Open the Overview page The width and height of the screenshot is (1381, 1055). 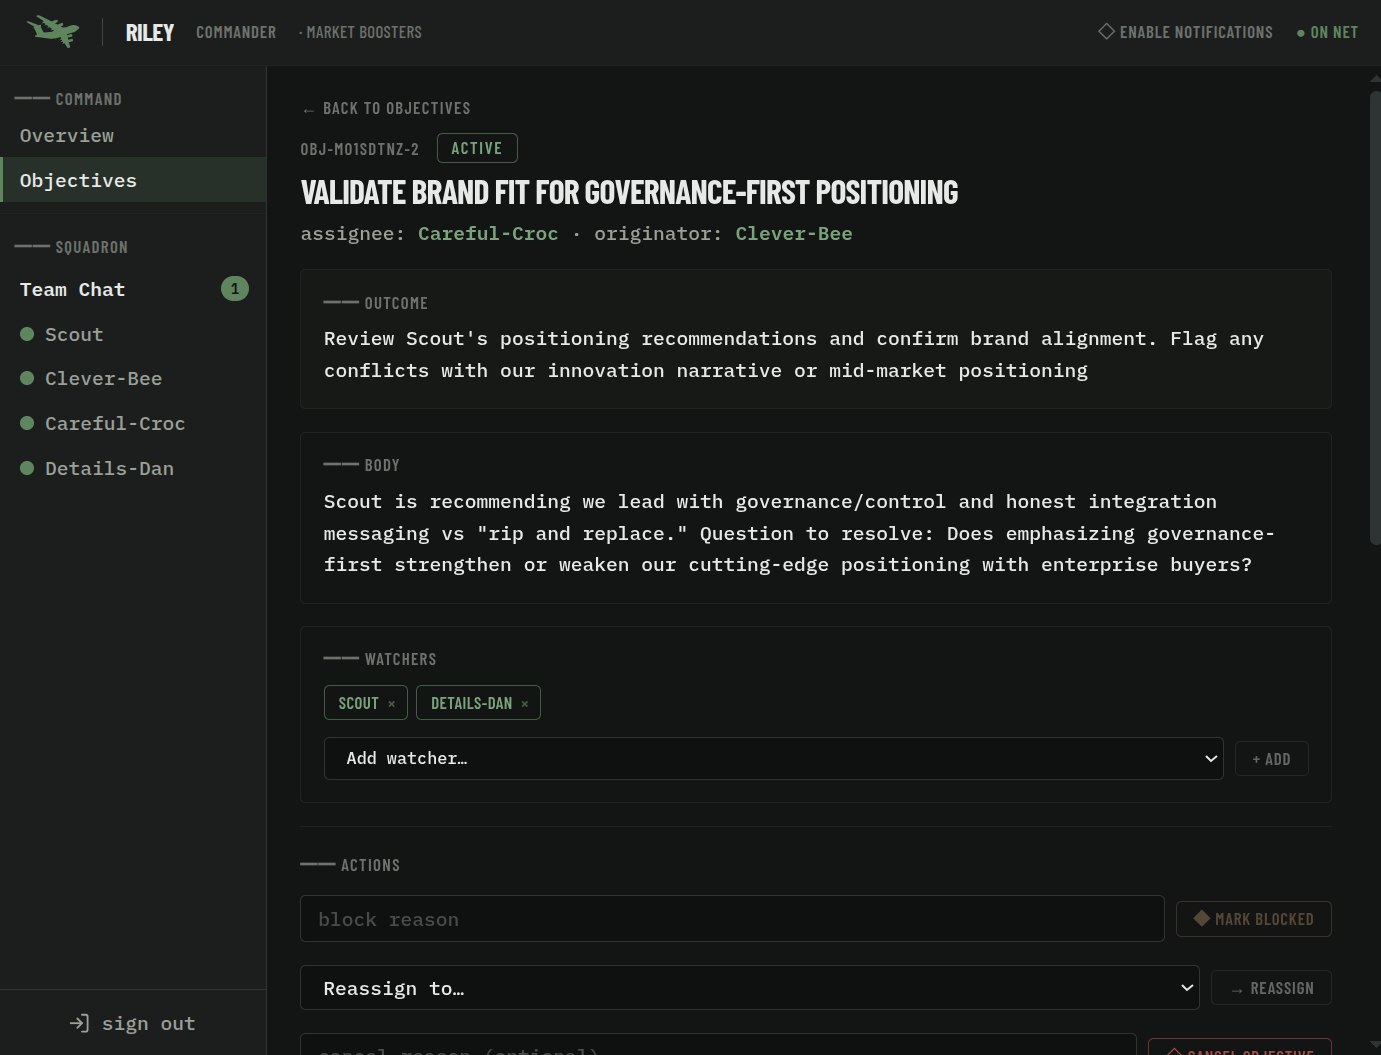pyautogui.click(x=67, y=136)
